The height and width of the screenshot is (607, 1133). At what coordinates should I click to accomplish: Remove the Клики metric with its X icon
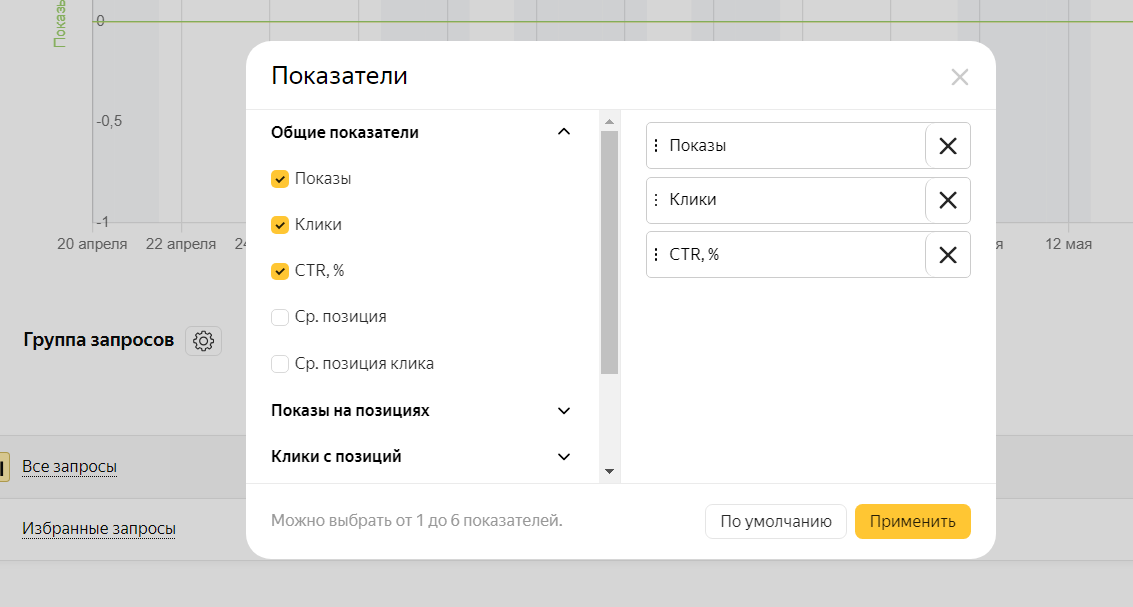pos(947,199)
